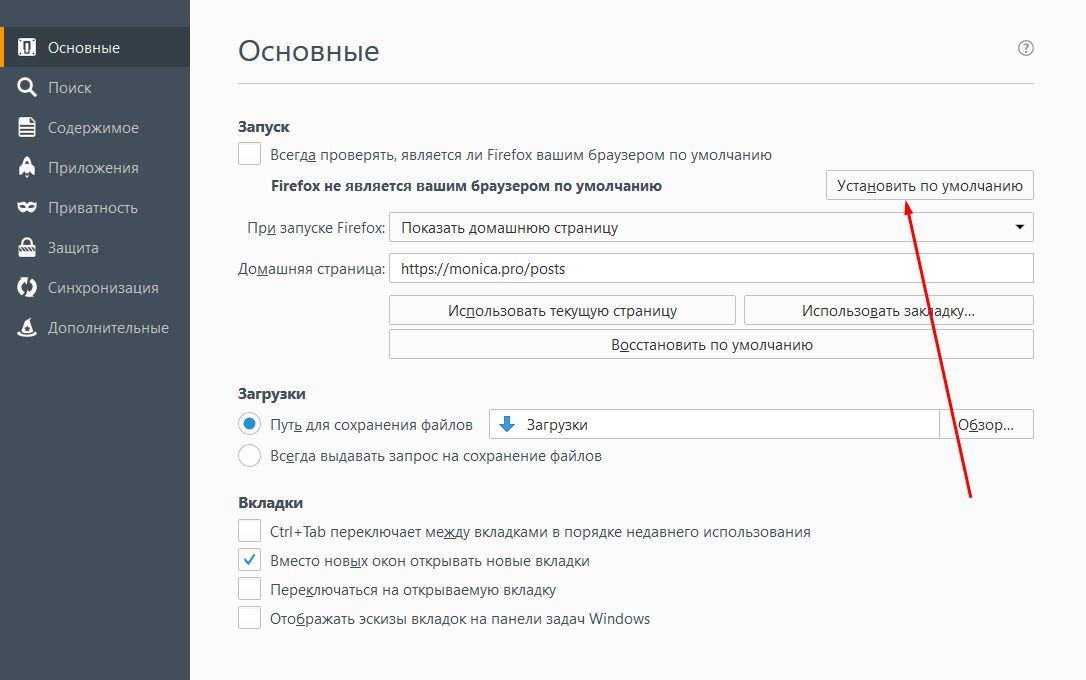This screenshot has width=1086, height=680.
Task: Go to the Защита section
Action: (95, 247)
